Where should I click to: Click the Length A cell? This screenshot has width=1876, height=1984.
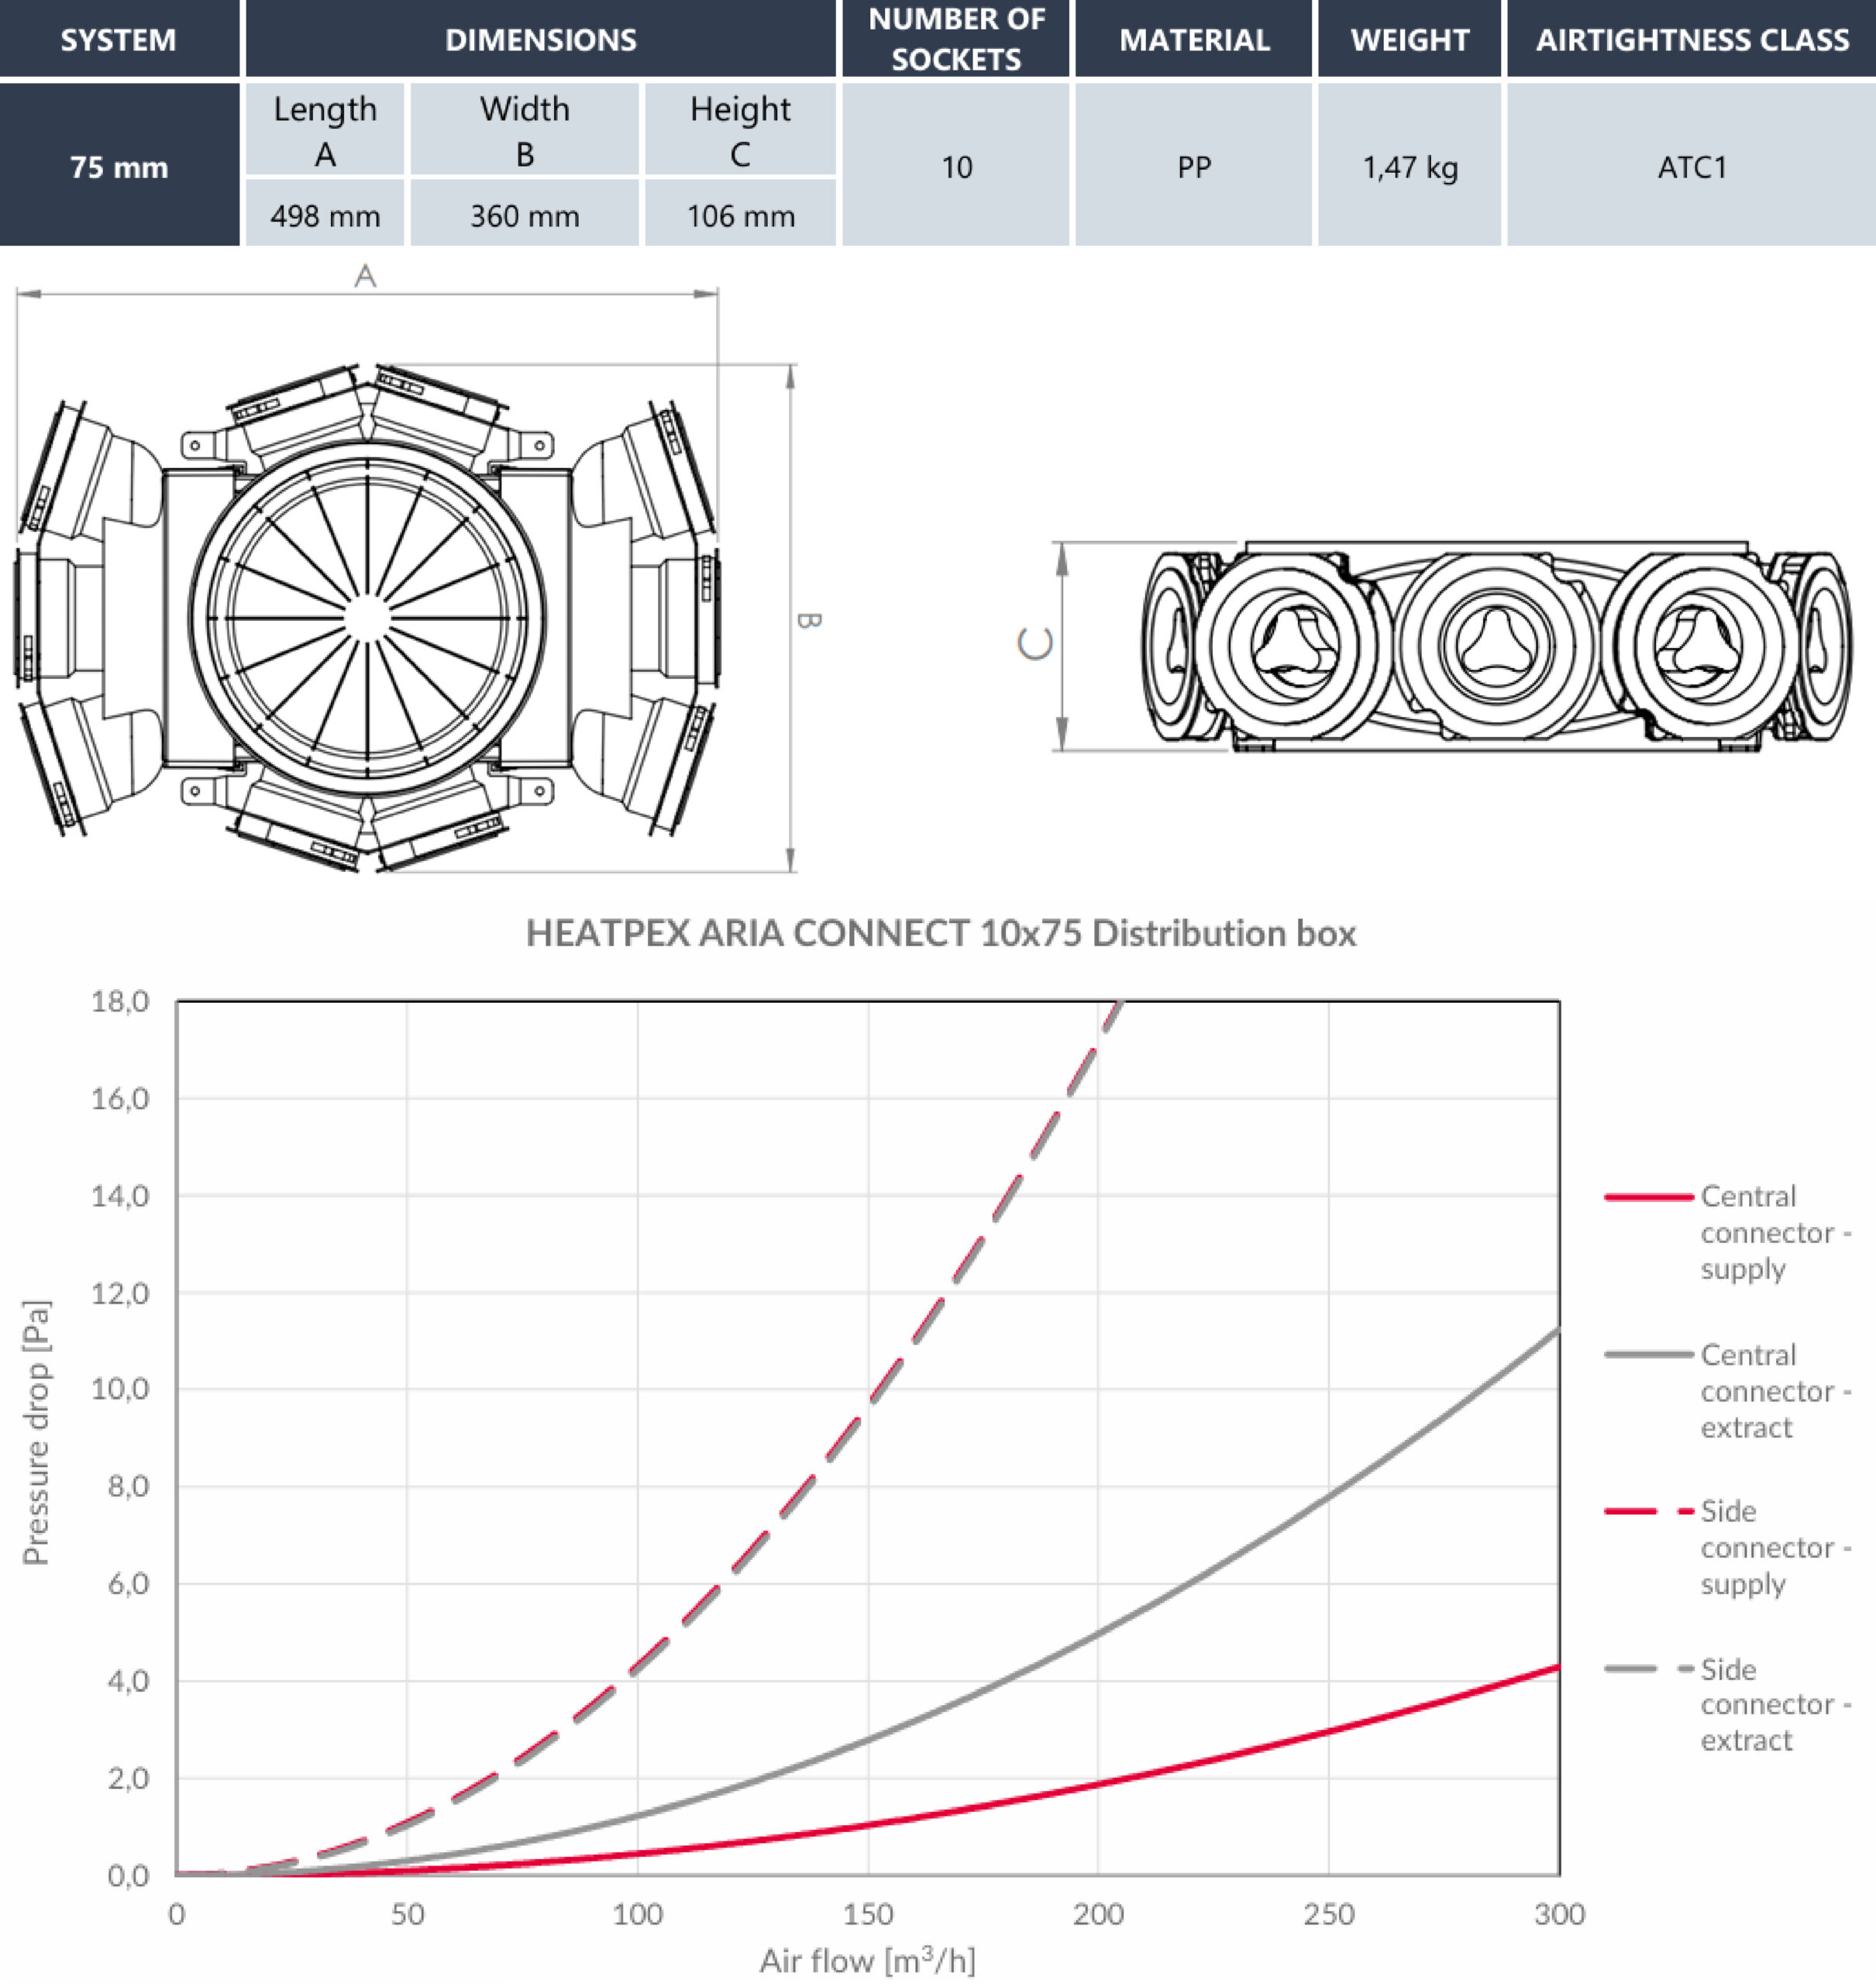click(325, 130)
